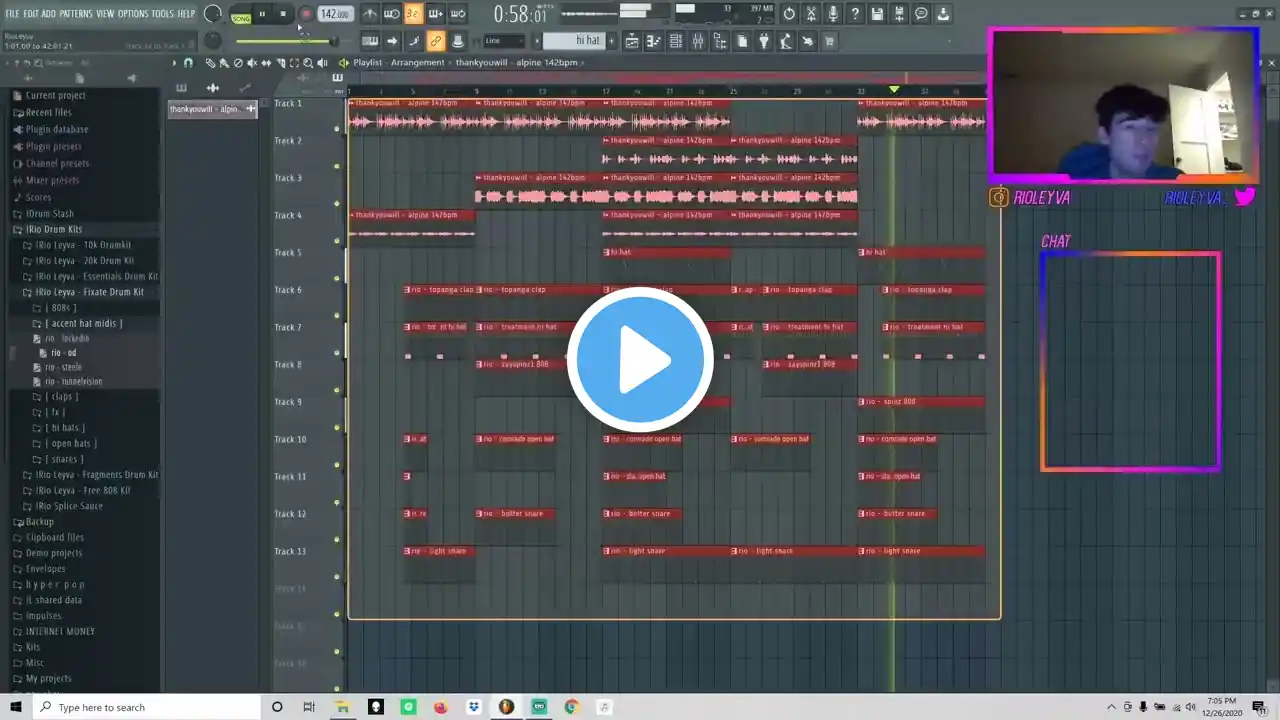
Task: Collapse the IRio Drum Kits folder
Action: tap(54, 230)
